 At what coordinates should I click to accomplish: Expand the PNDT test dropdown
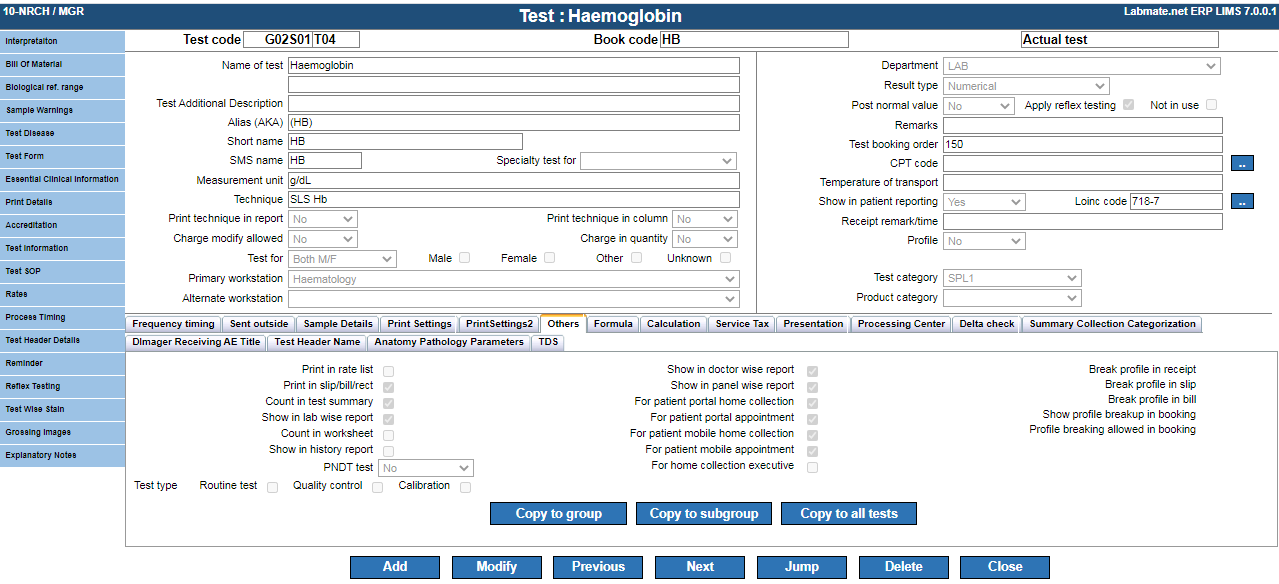click(426, 468)
